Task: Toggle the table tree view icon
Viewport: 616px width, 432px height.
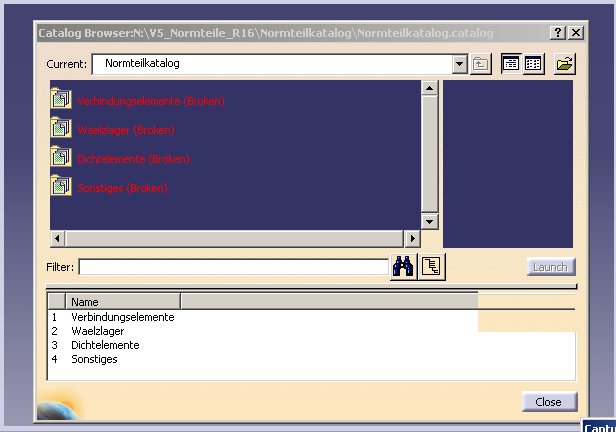Action: [432, 267]
